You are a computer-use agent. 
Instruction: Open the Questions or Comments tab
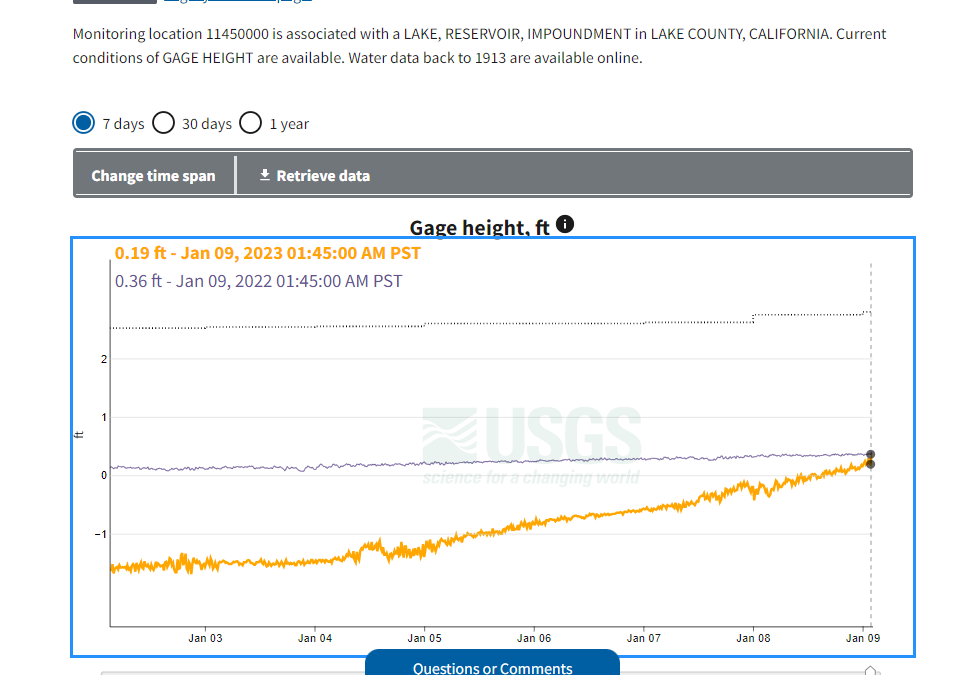(492, 667)
